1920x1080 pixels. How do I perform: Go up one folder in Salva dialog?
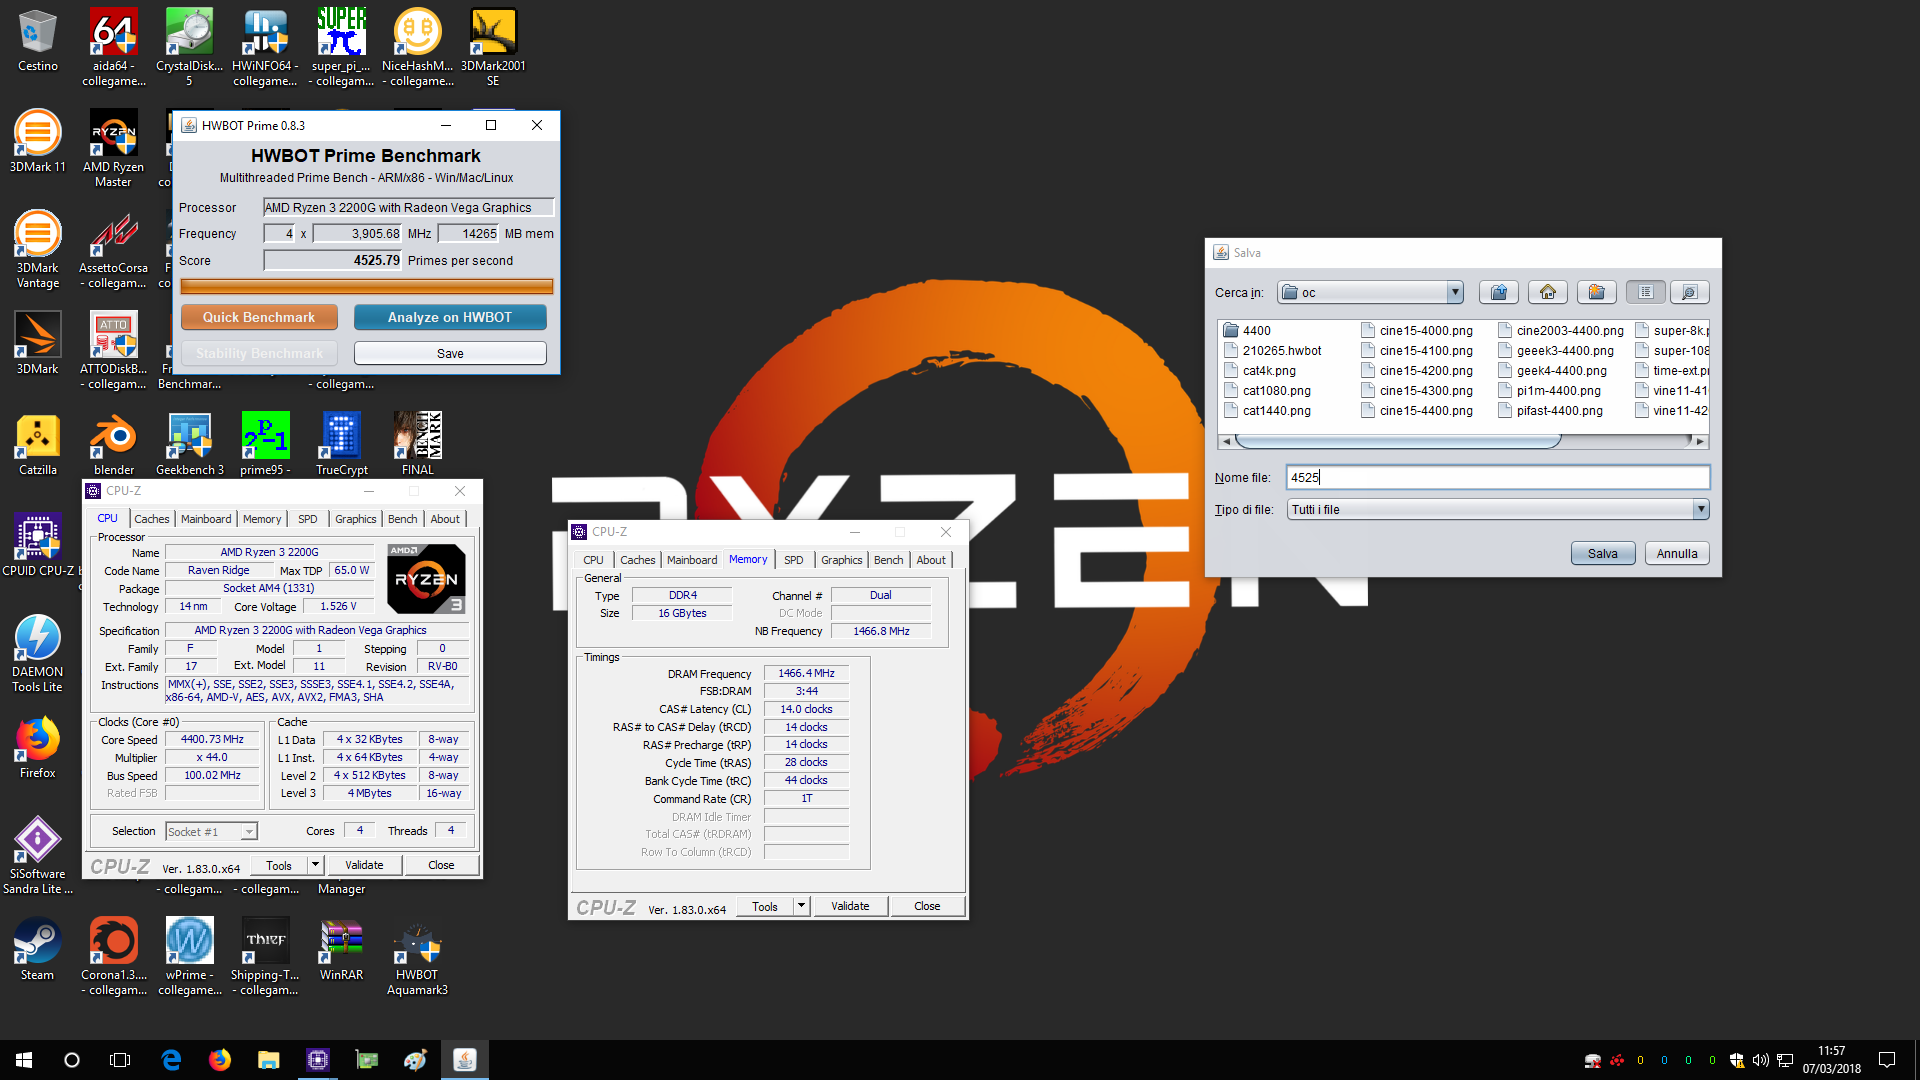point(1498,292)
